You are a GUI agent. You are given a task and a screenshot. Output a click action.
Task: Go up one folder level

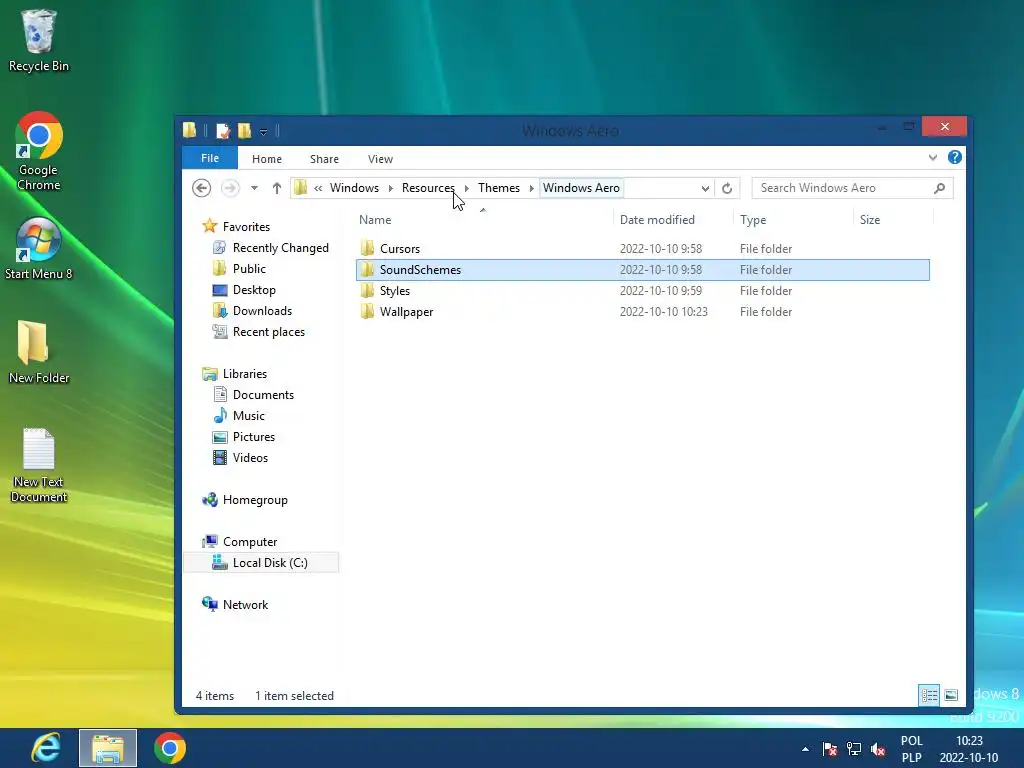pyautogui.click(x=276, y=188)
